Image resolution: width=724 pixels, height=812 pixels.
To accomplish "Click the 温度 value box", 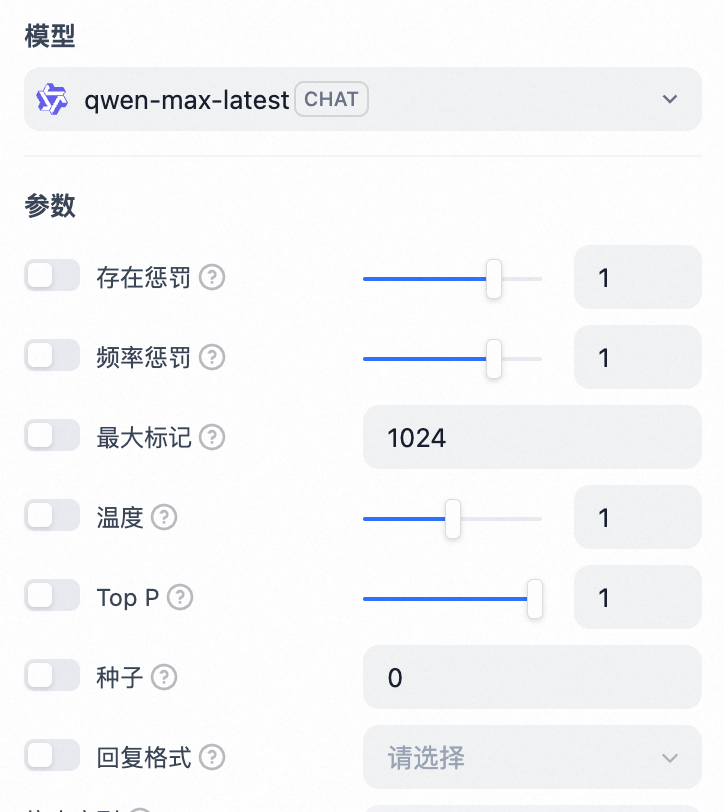I will pyautogui.click(x=638, y=517).
